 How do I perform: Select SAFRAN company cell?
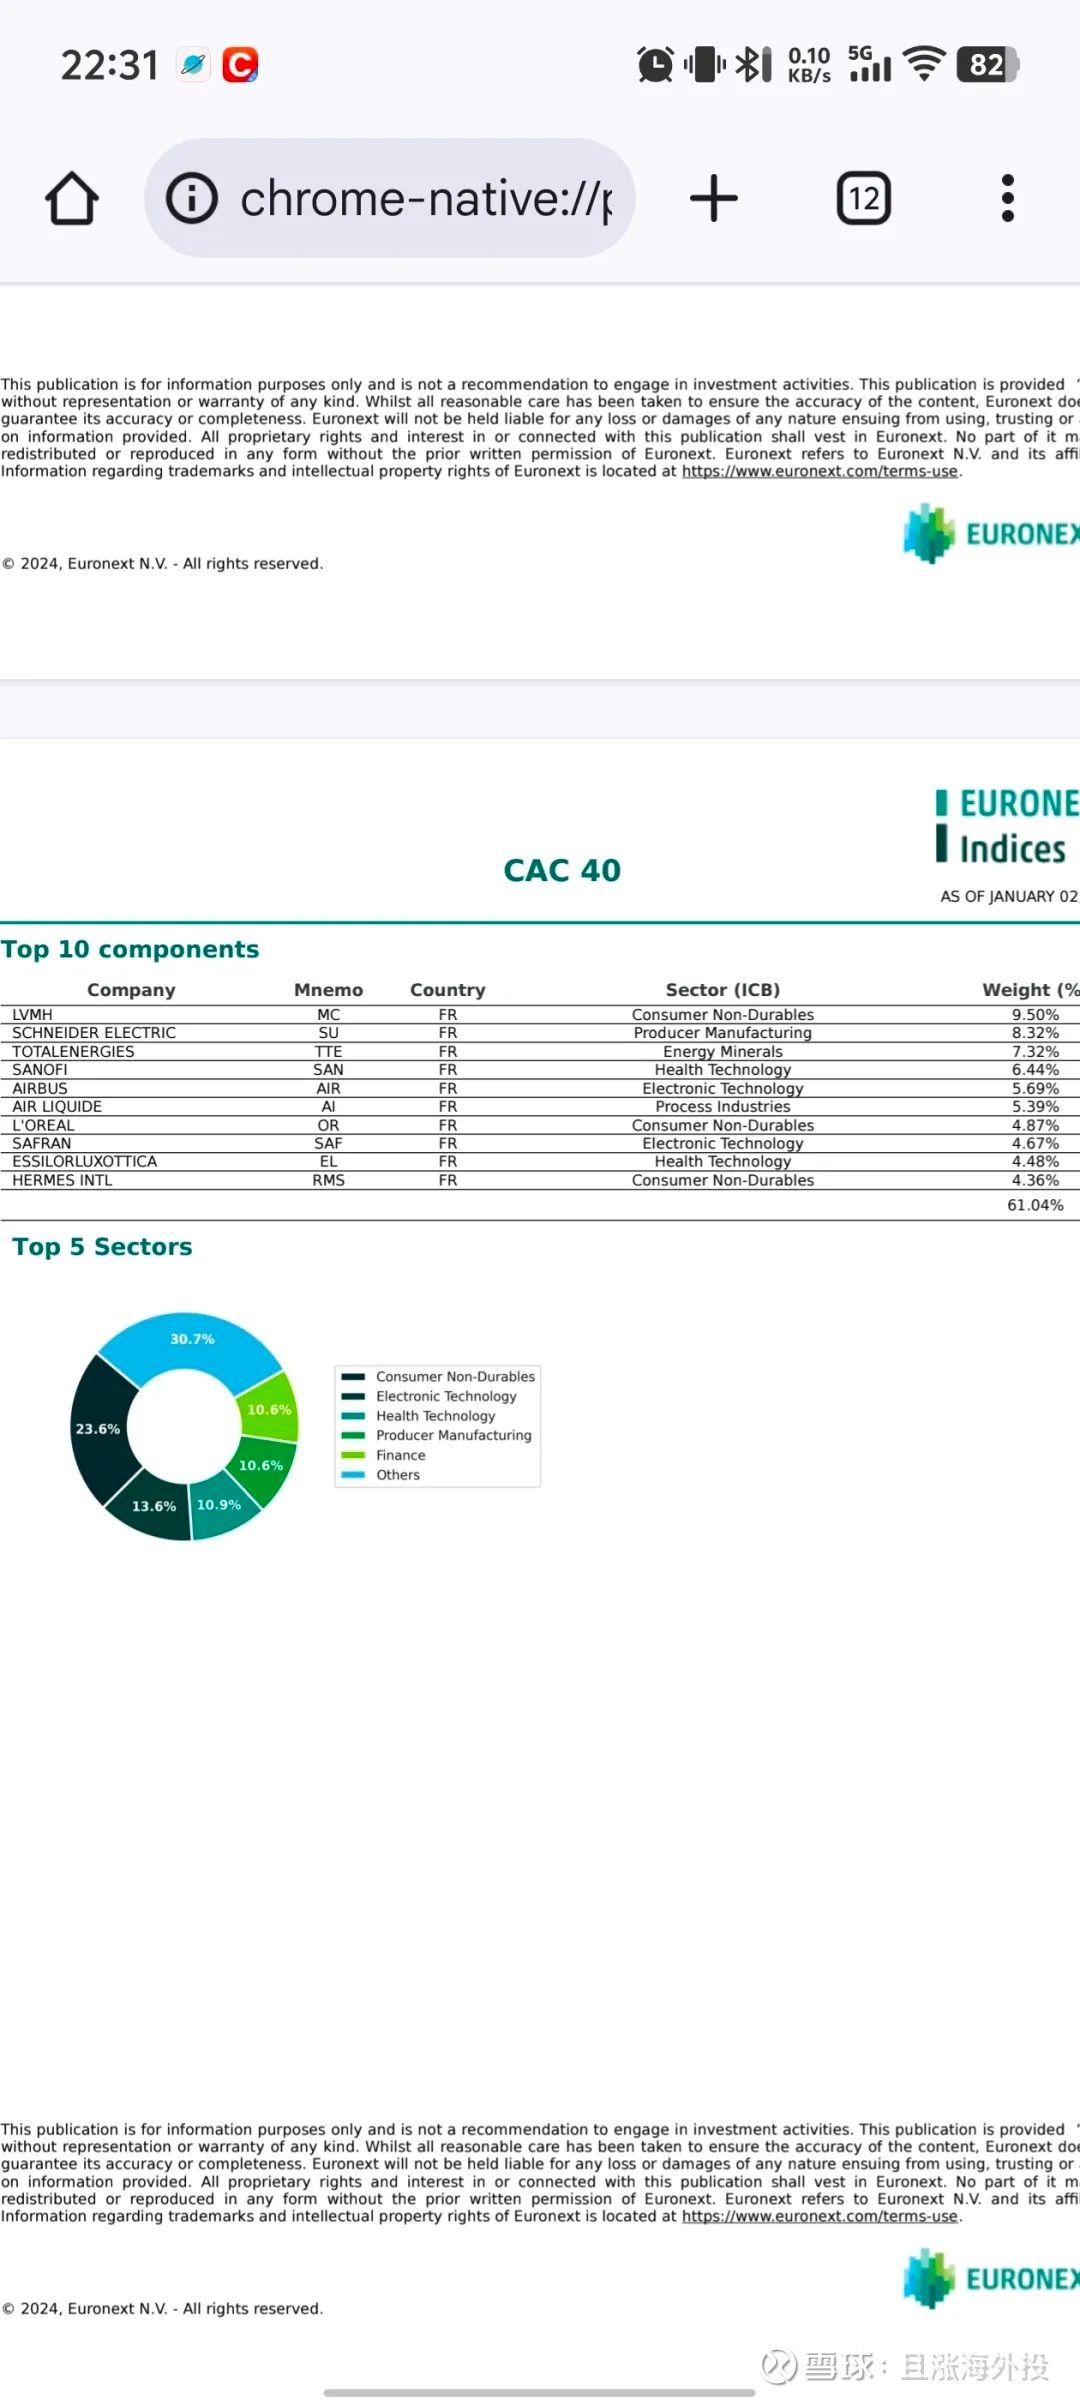[x=42, y=1143]
